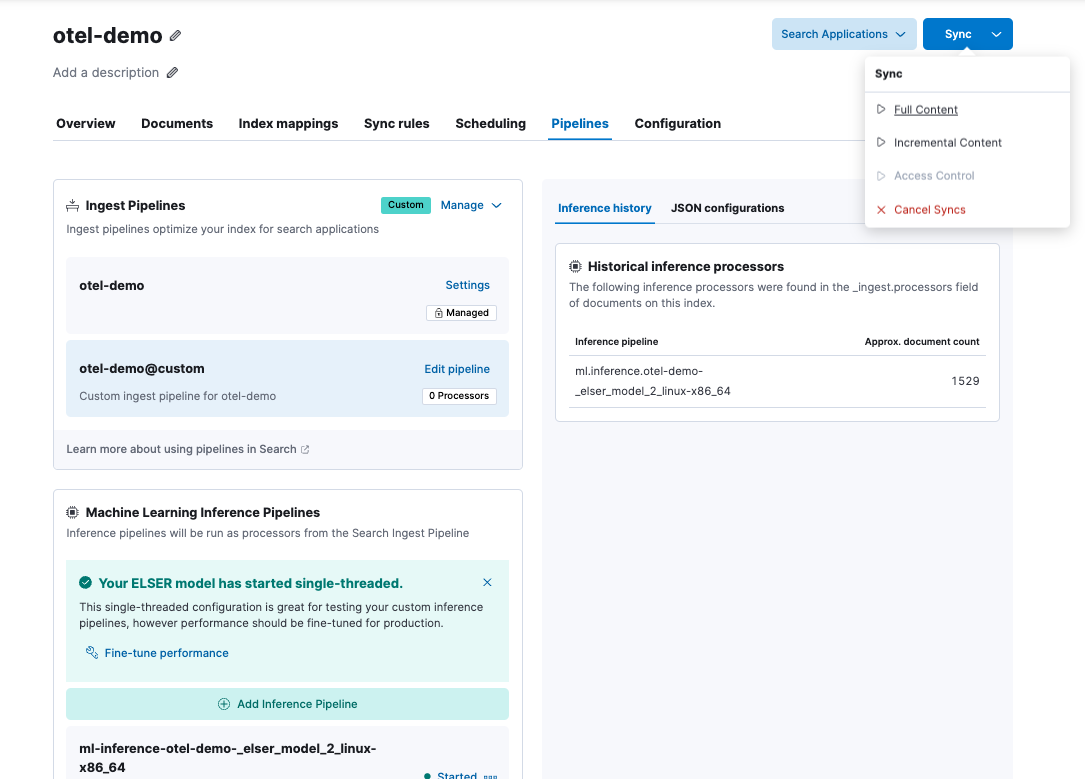The width and height of the screenshot is (1085, 779).
Task: Dismiss the ELSER model started callout
Action: pos(487,582)
